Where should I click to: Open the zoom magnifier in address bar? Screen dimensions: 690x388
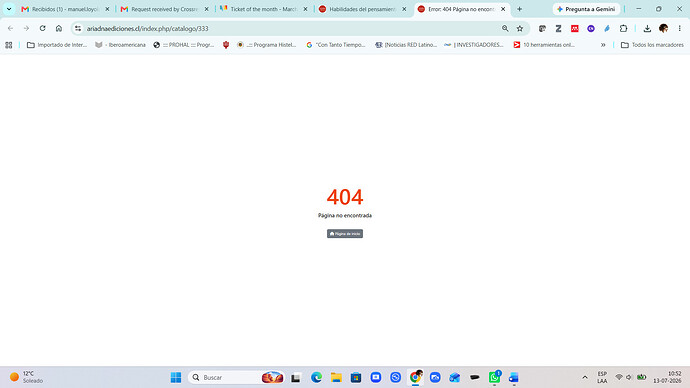tap(505, 28)
